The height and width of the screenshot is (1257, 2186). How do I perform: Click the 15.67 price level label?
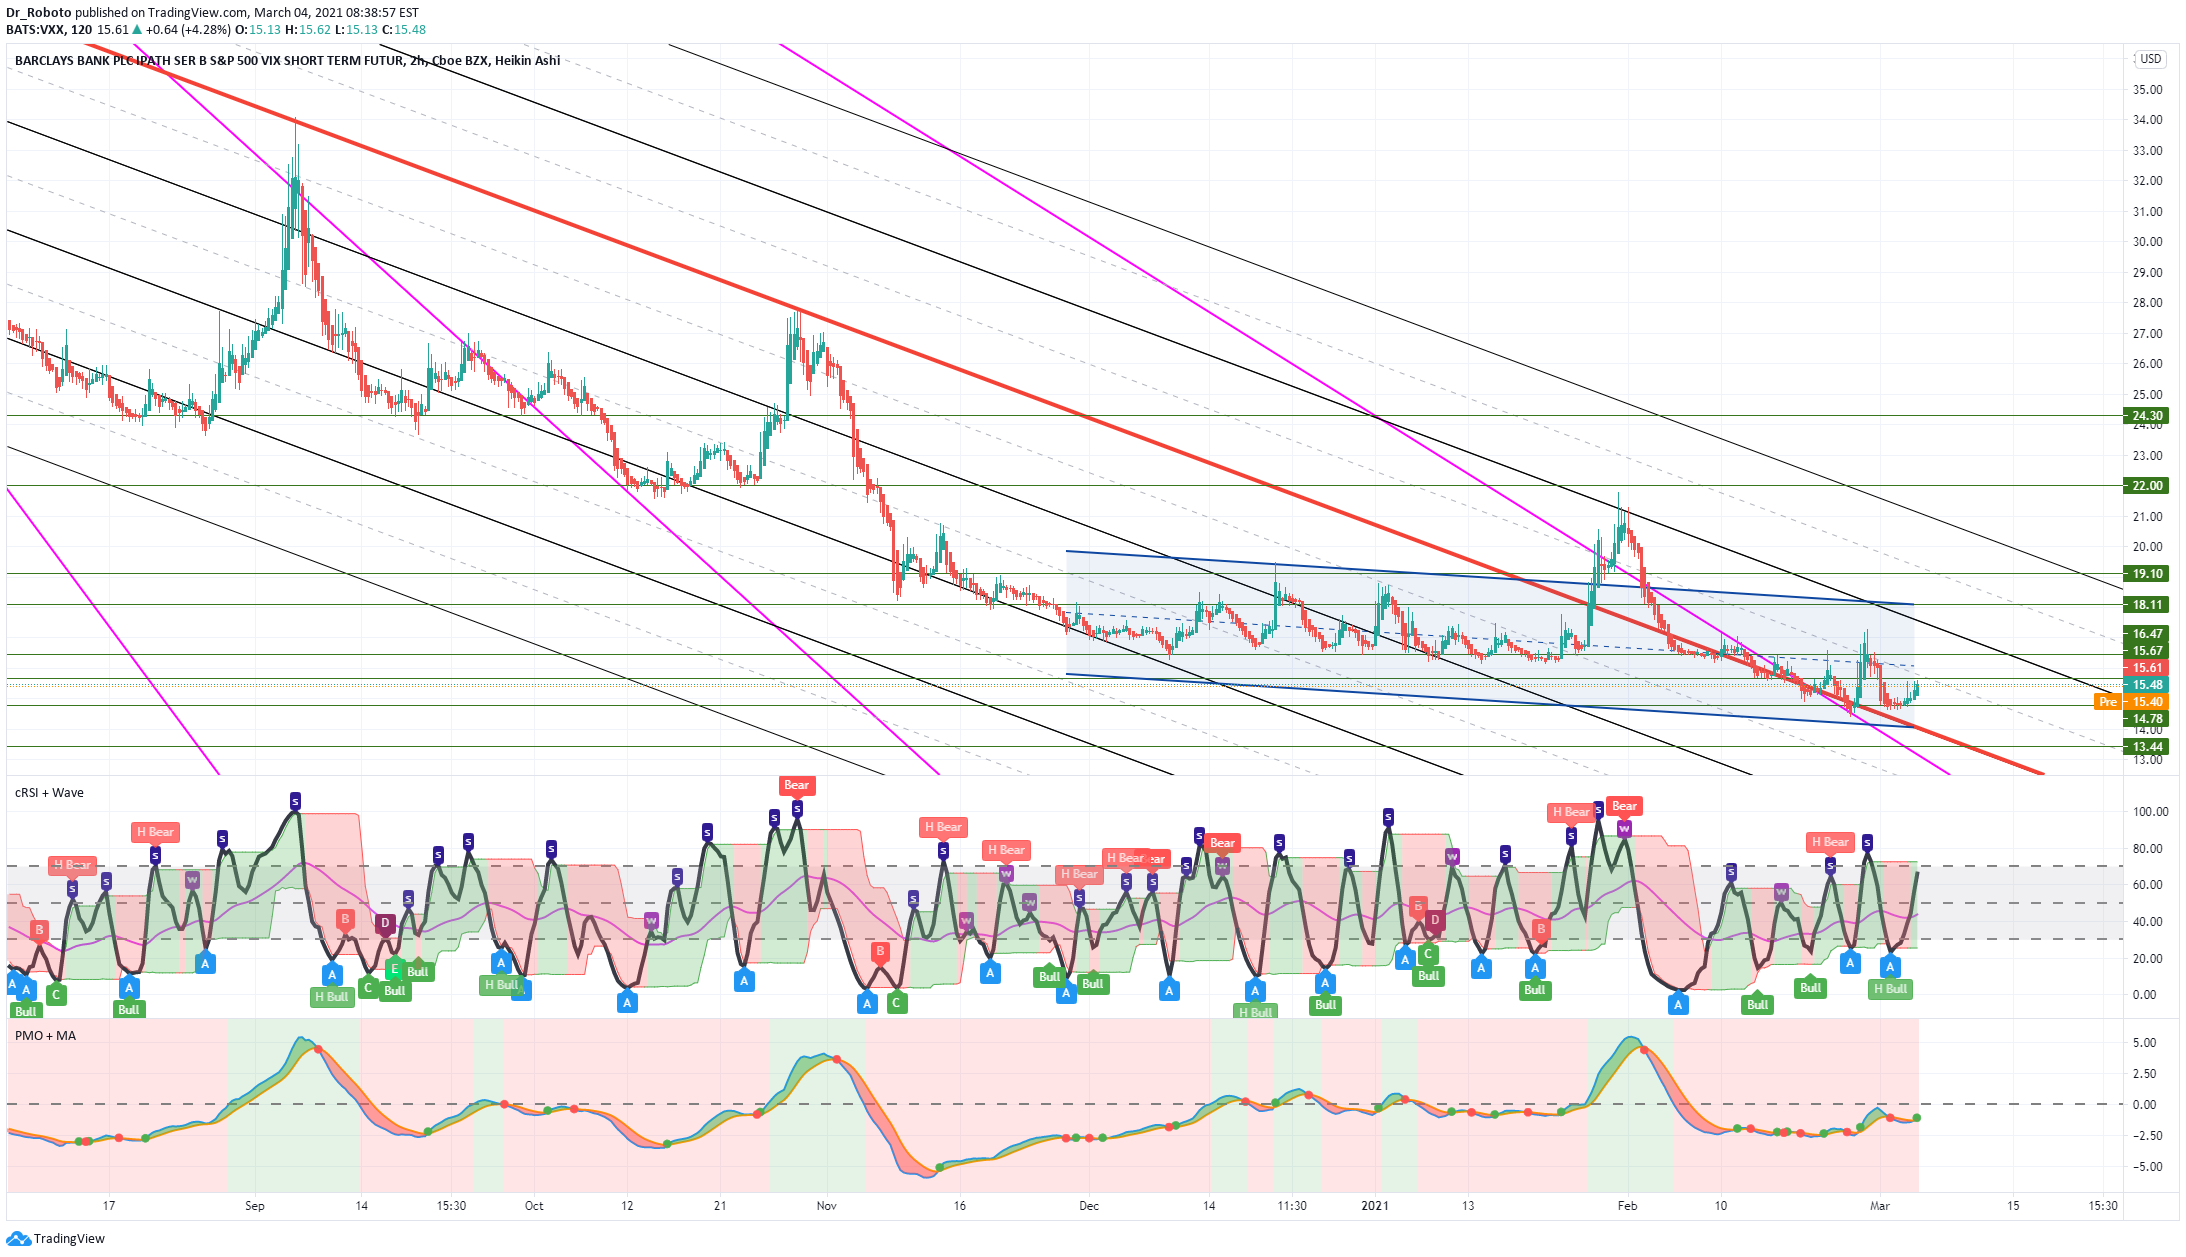(2146, 651)
